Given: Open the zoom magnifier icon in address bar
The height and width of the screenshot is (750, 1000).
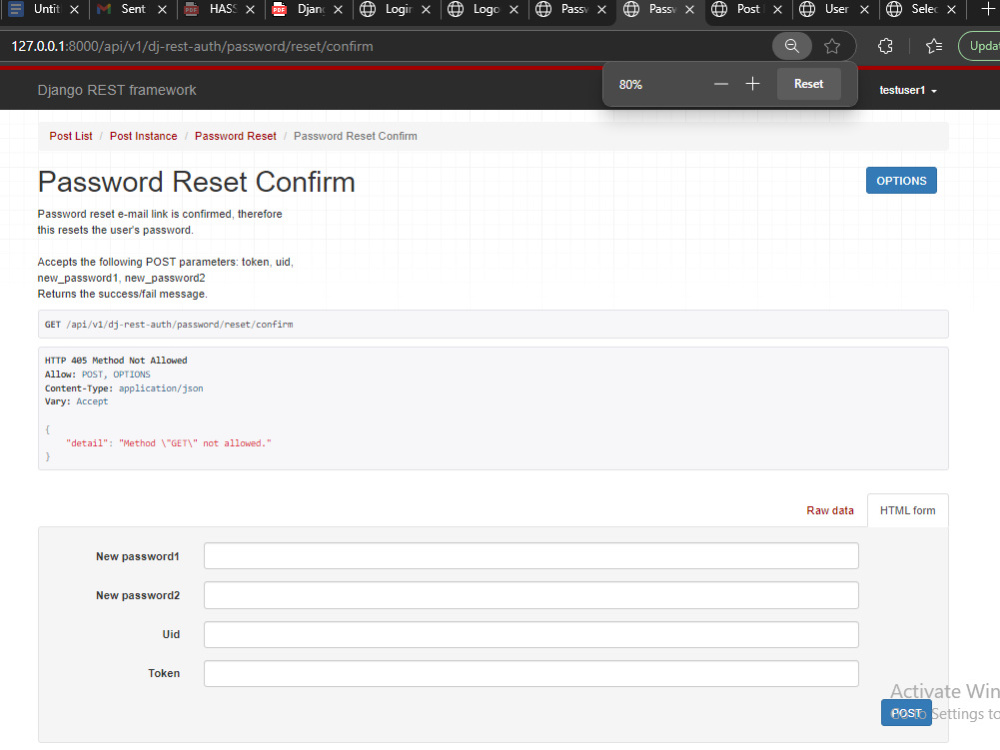Looking at the screenshot, I should pos(791,46).
